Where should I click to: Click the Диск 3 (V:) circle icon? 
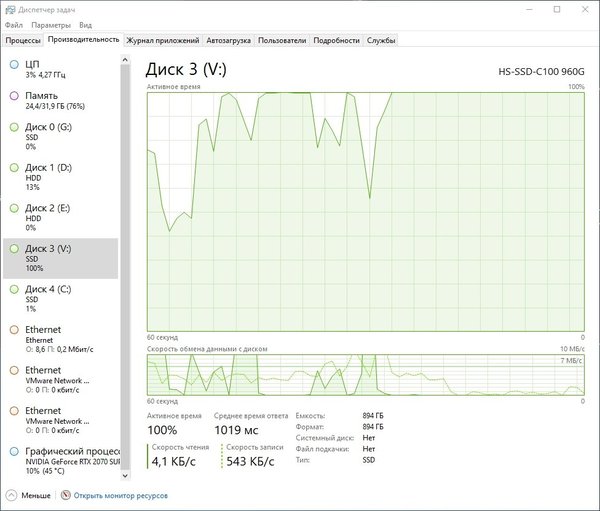coord(14,249)
